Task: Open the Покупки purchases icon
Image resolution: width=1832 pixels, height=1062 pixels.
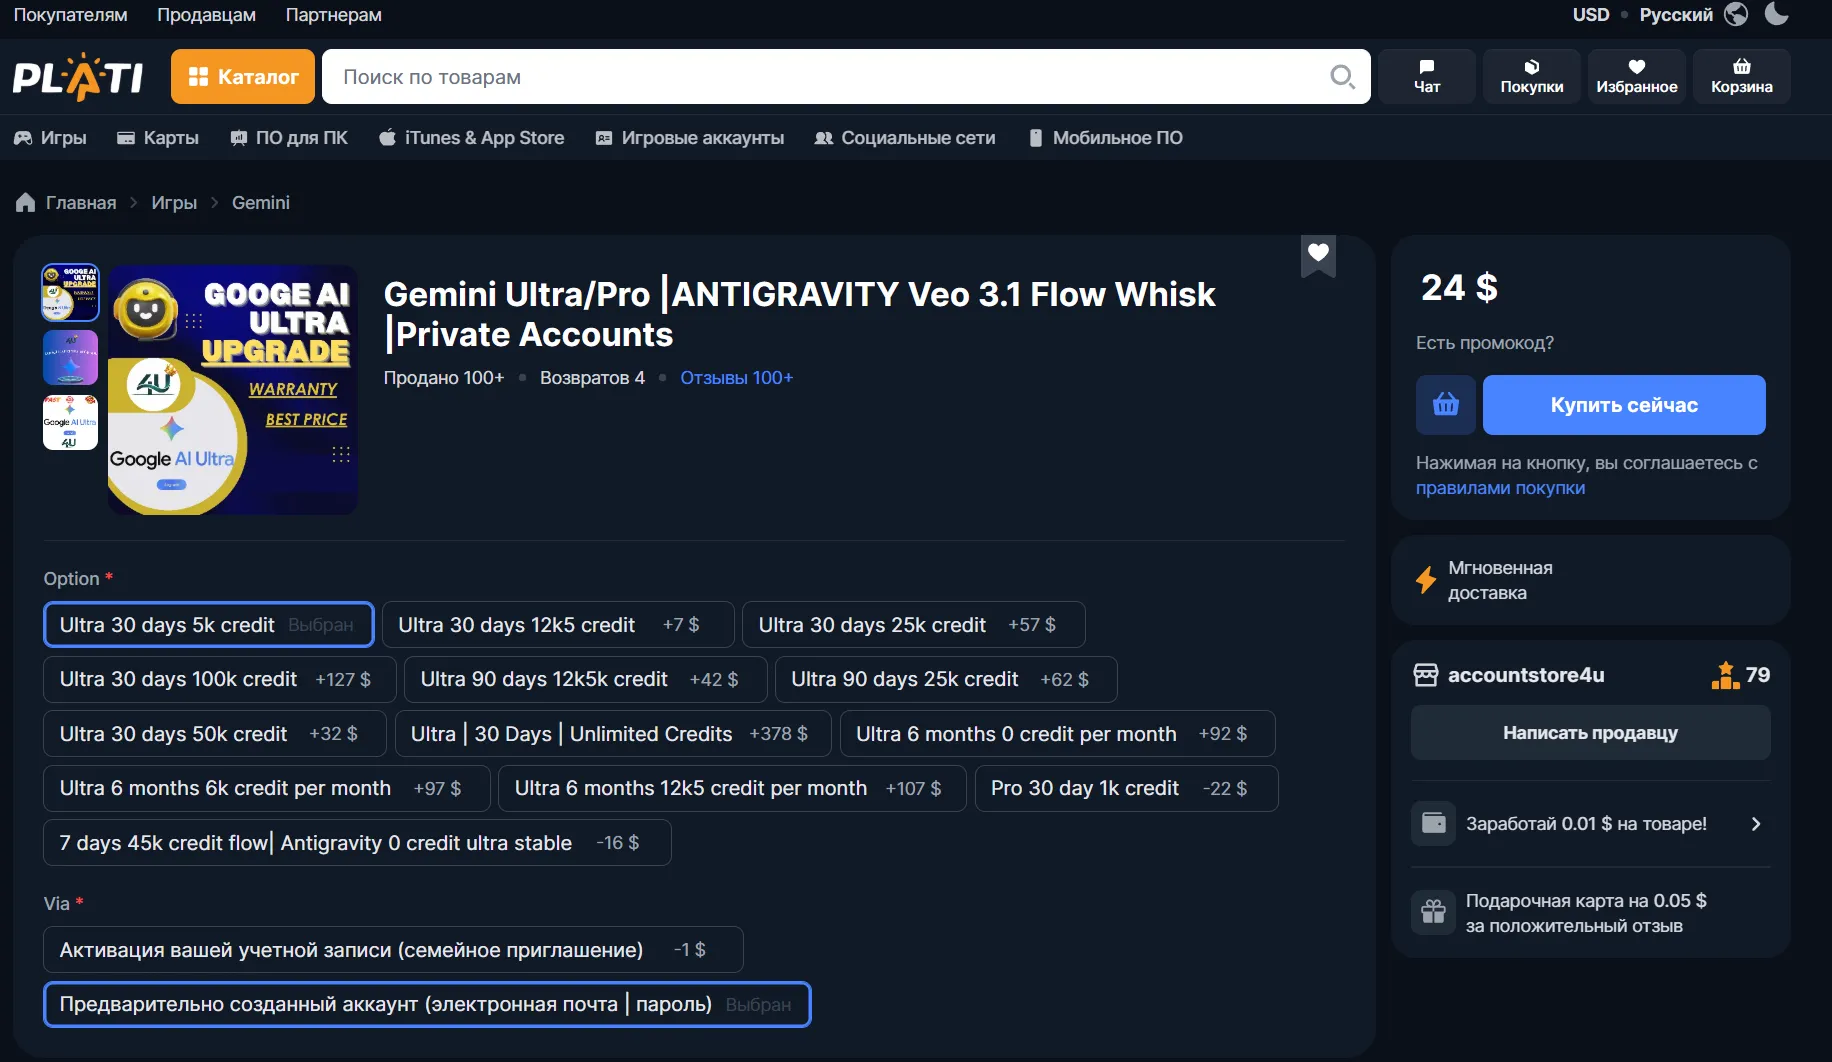Action: [x=1531, y=77]
